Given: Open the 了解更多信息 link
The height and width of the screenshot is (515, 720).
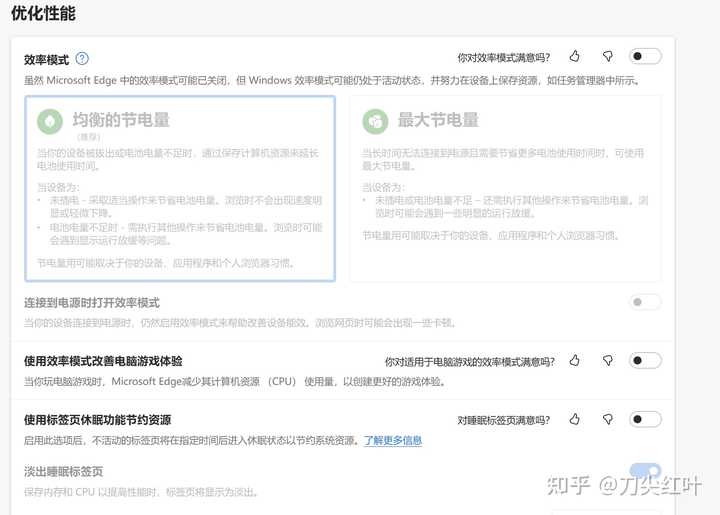Looking at the screenshot, I should (393, 441).
